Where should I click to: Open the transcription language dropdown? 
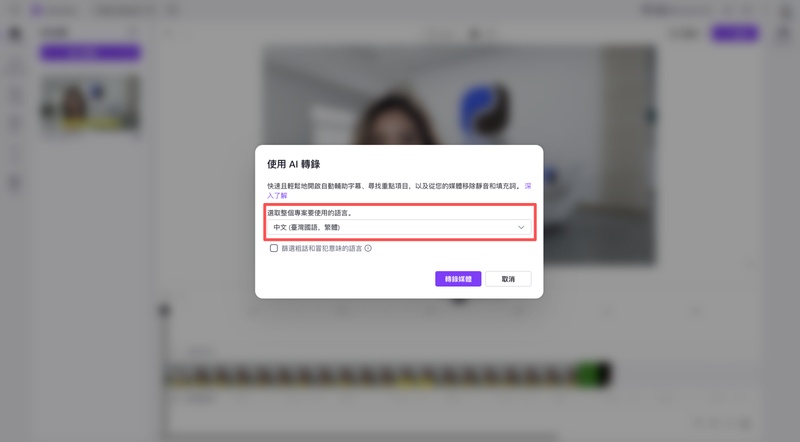coord(399,227)
